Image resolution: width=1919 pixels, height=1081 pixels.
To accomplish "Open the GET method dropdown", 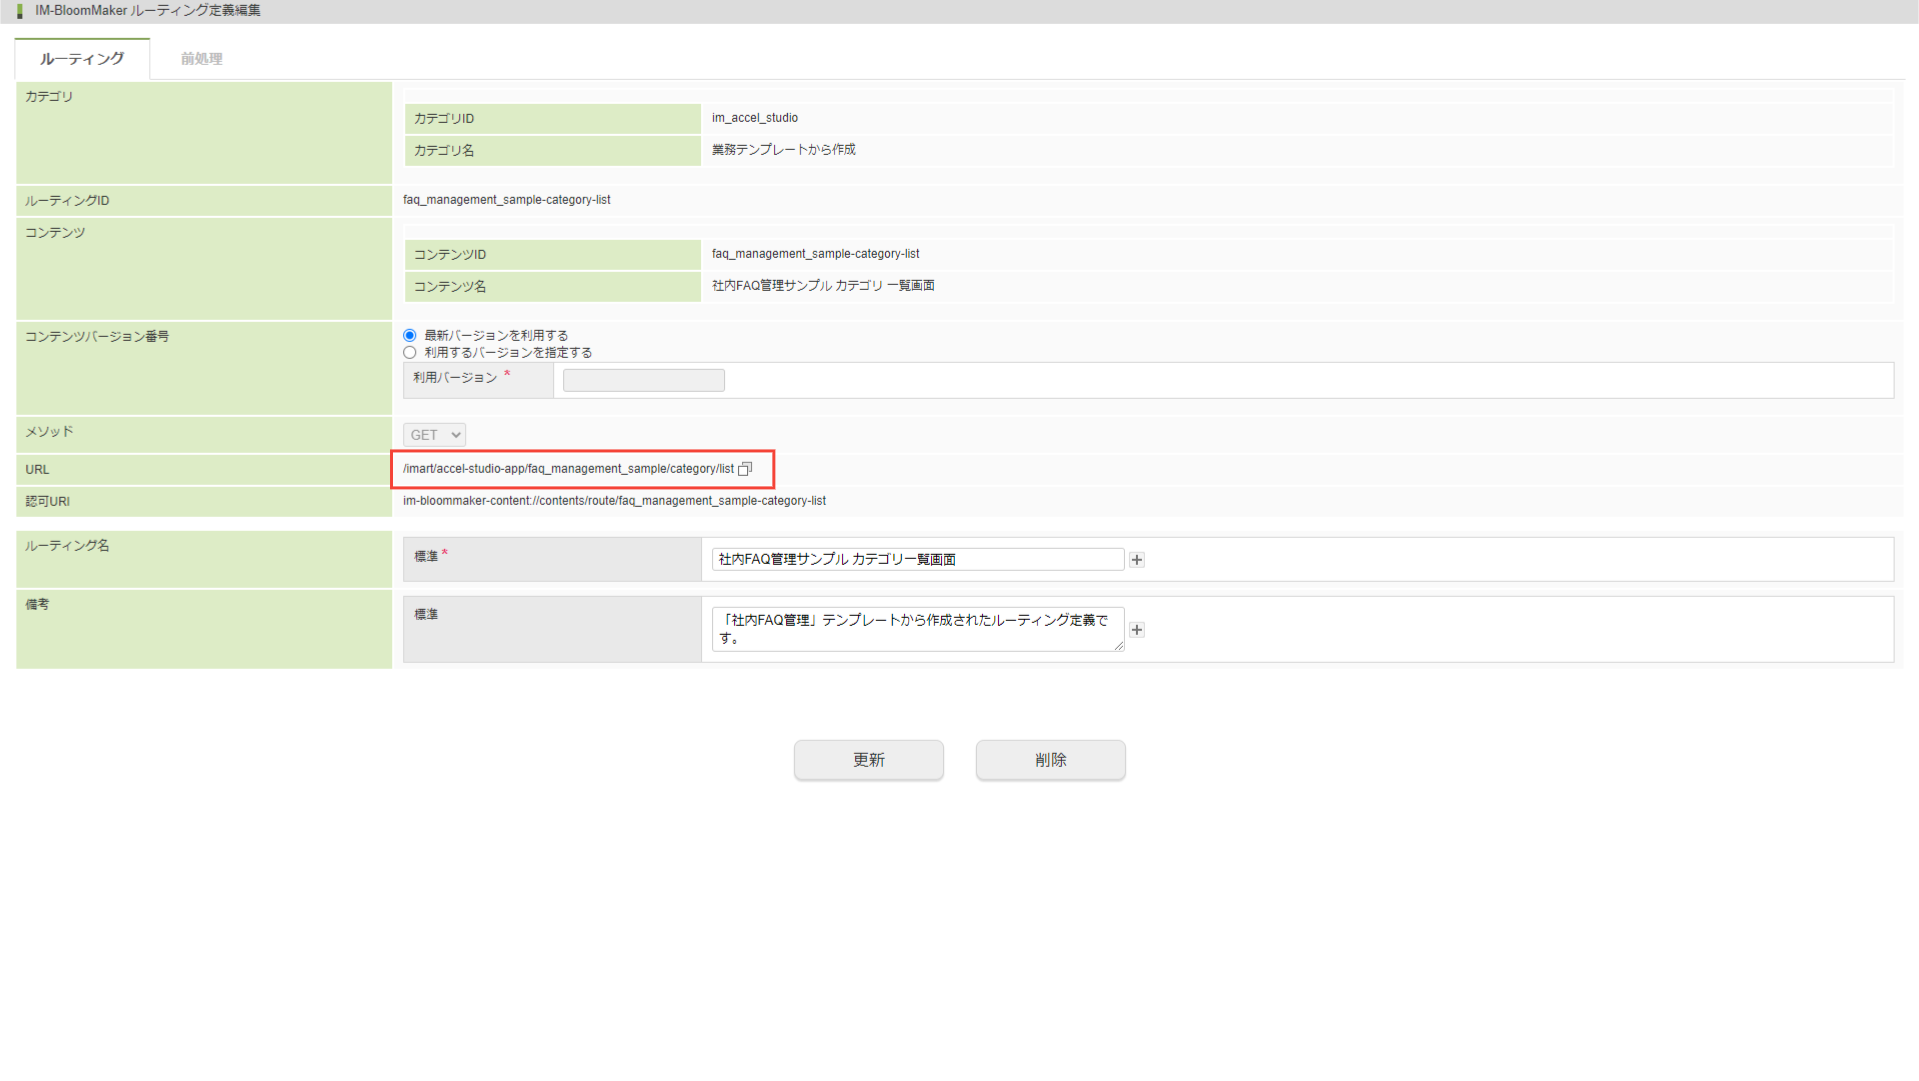I will pos(434,435).
